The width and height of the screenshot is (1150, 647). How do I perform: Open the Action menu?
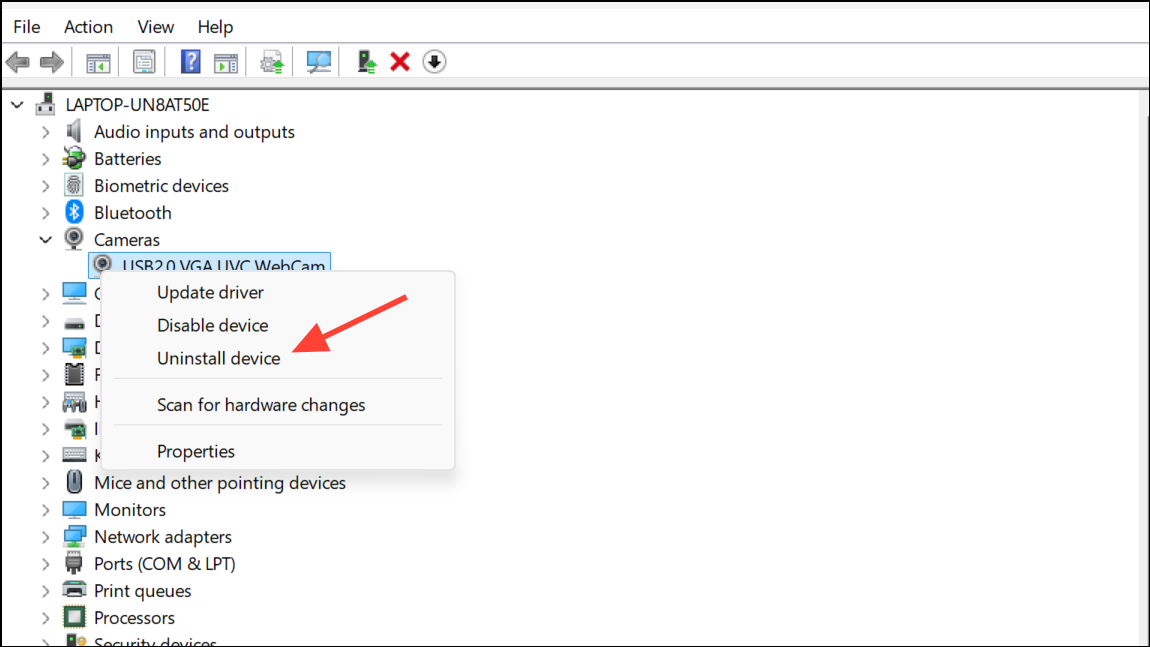88,27
